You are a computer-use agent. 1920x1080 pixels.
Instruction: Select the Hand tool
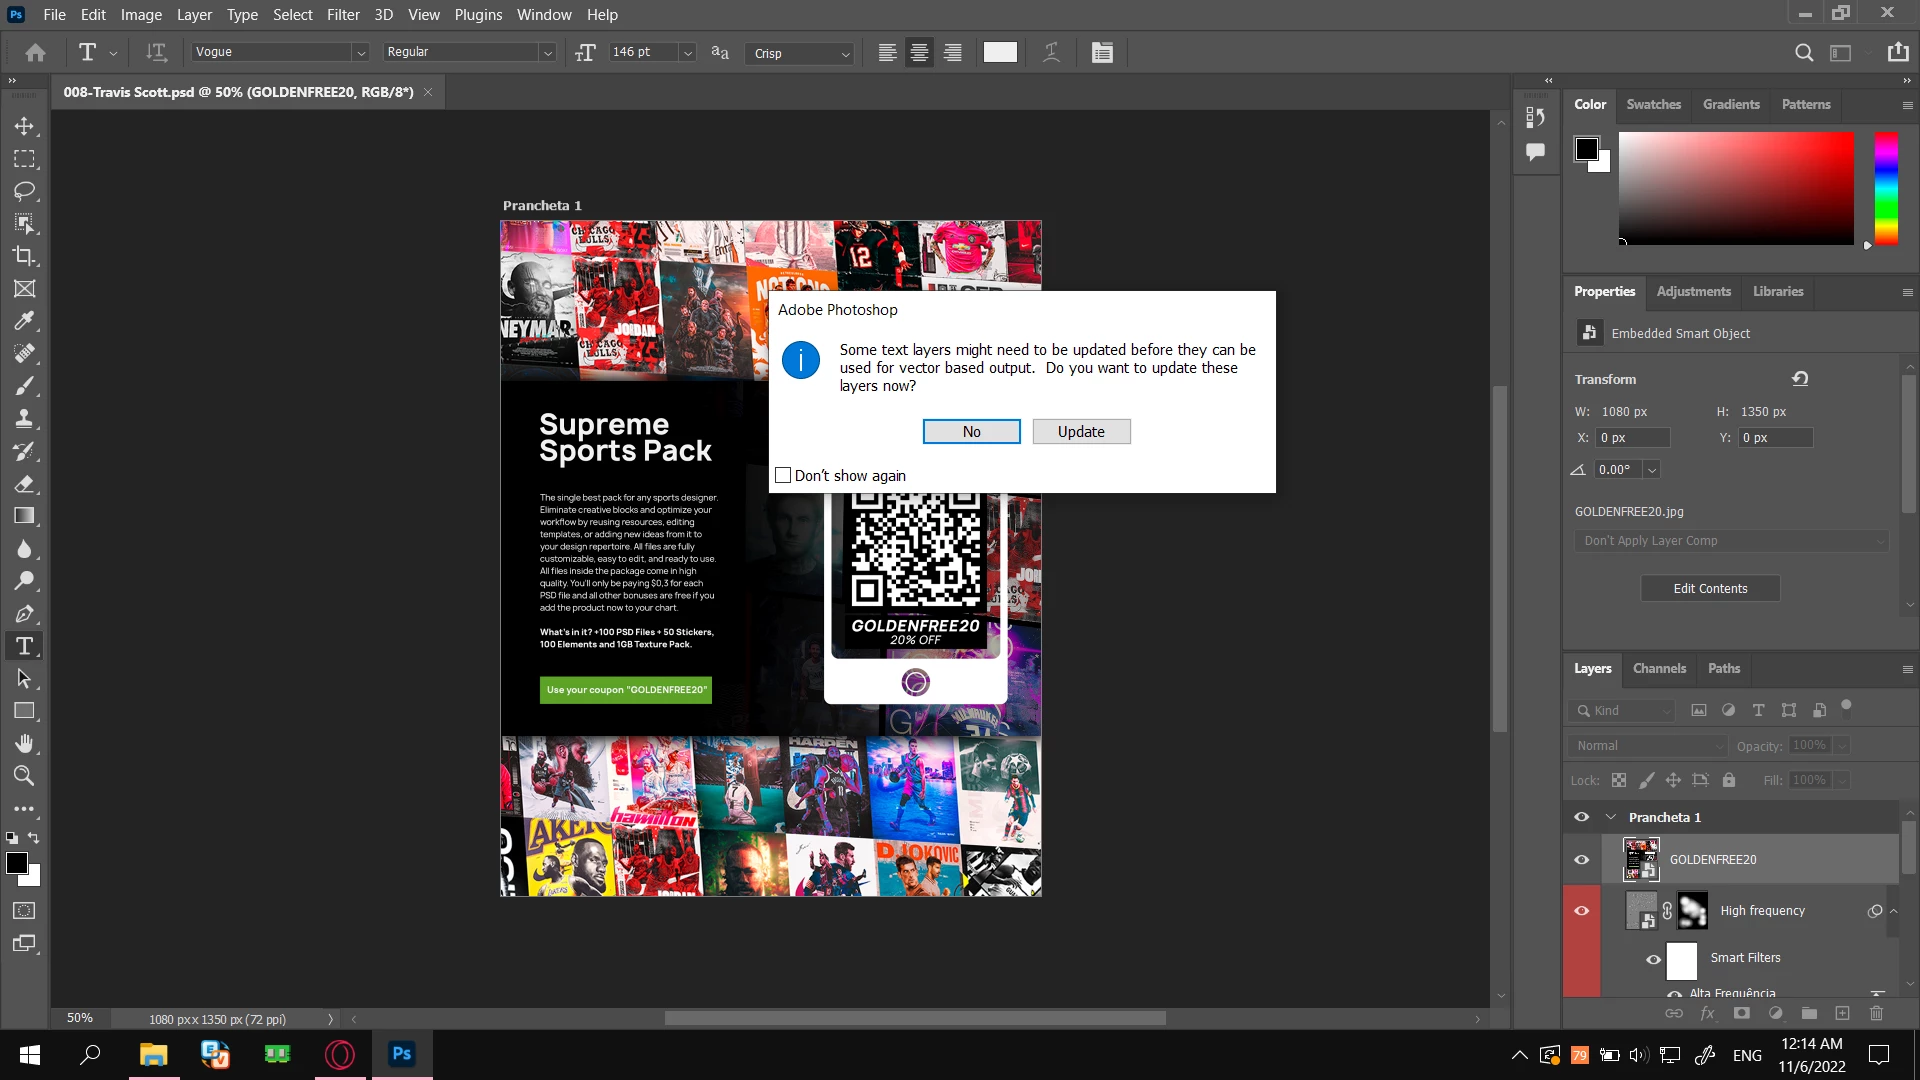tap(24, 743)
